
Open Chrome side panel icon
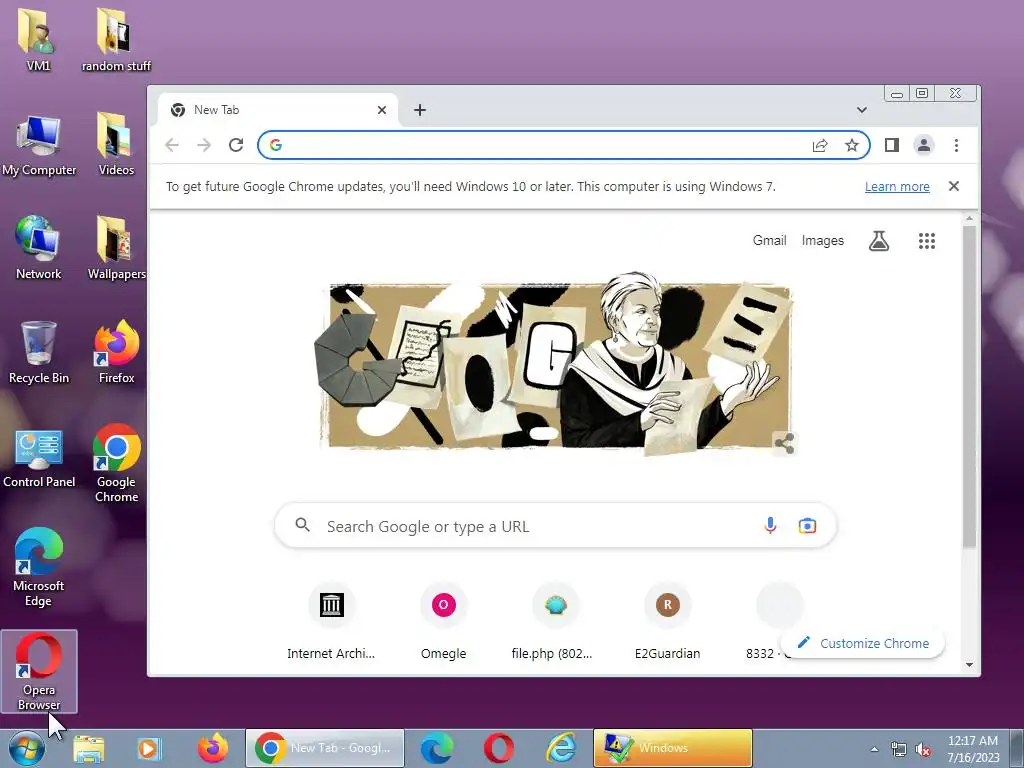tap(891, 145)
